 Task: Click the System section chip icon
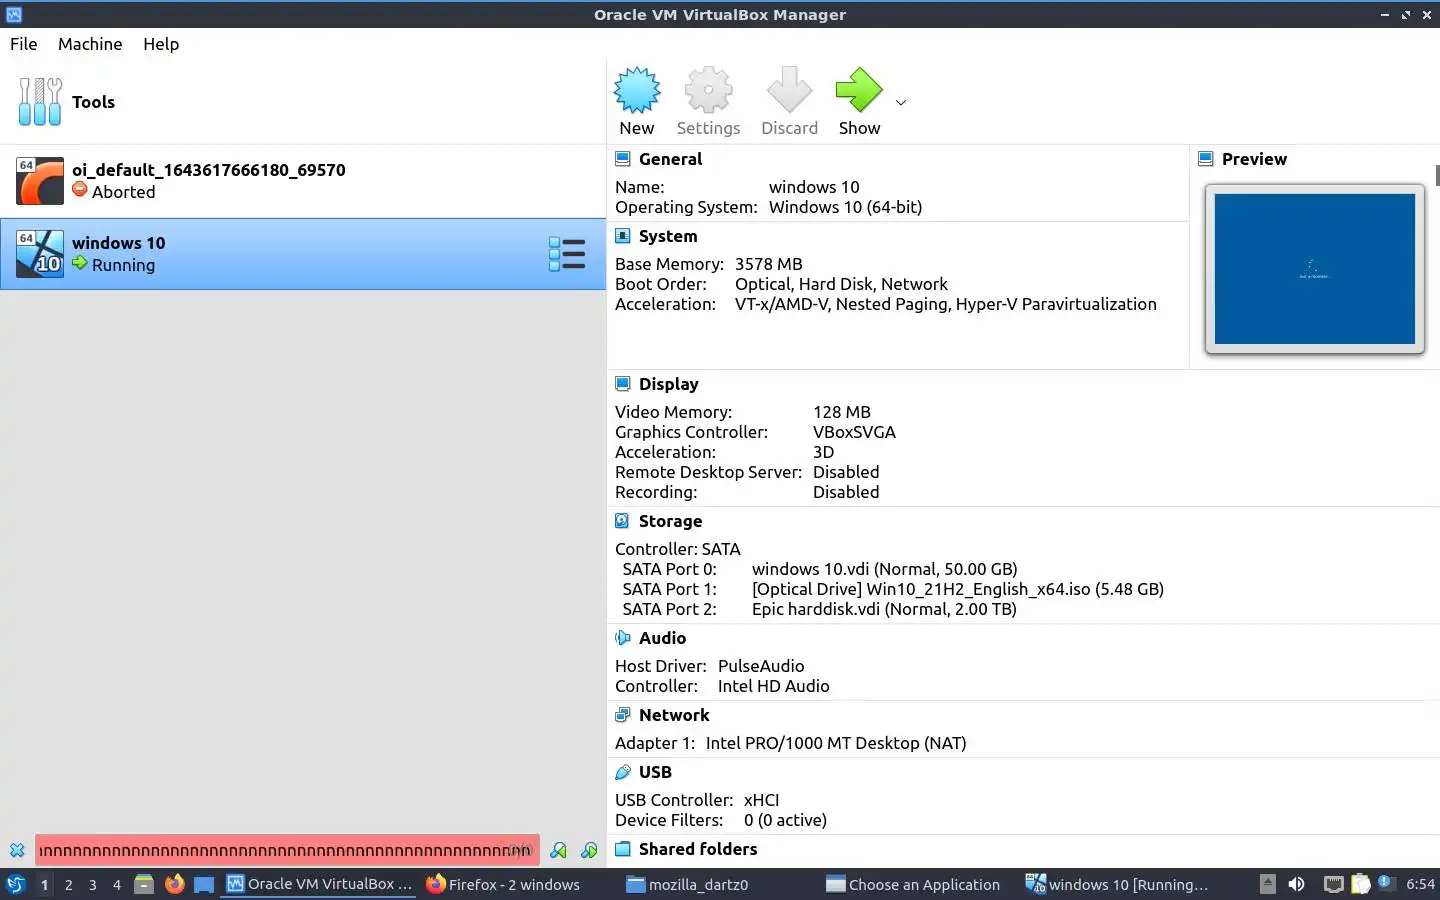point(623,236)
